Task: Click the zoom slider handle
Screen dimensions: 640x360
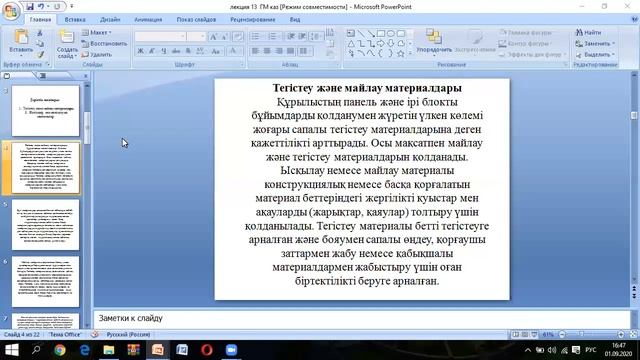Action: 581,334
